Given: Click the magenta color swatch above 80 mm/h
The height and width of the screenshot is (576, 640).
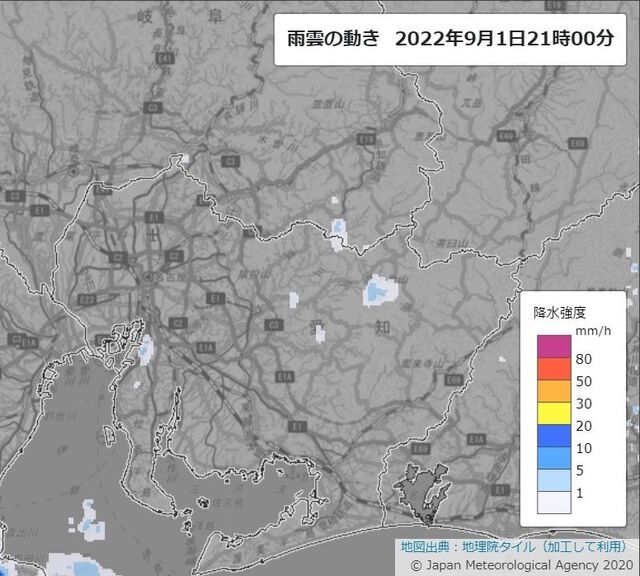Looking at the screenshot, I should [554, 346].
